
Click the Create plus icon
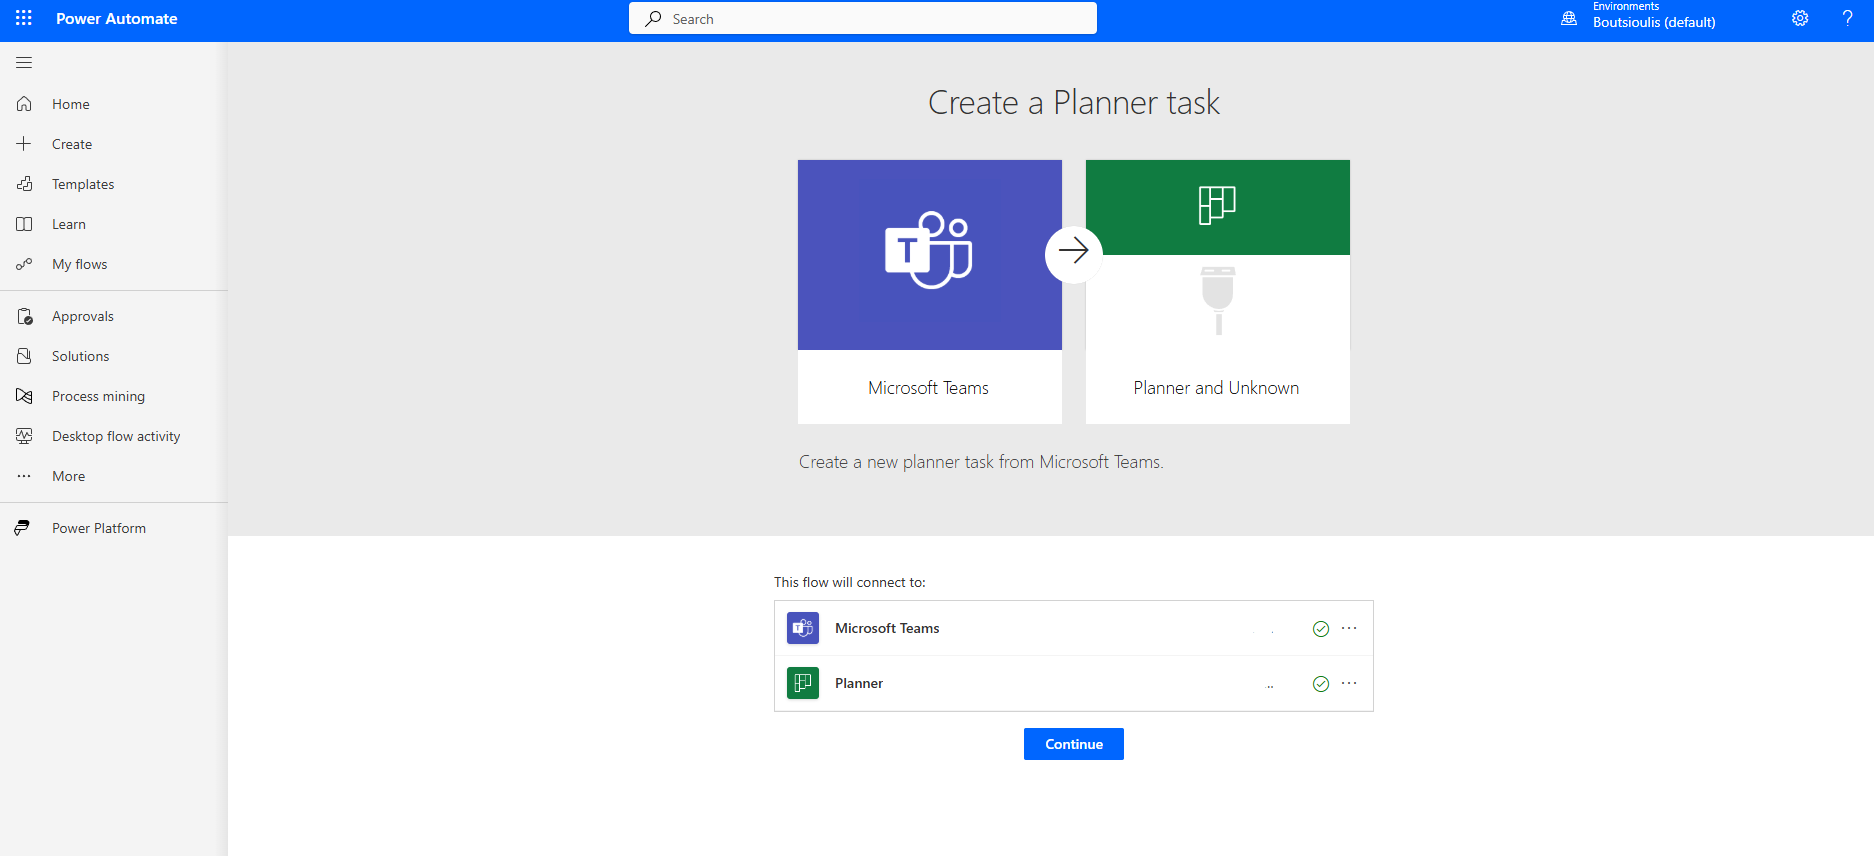click(24, 144)
